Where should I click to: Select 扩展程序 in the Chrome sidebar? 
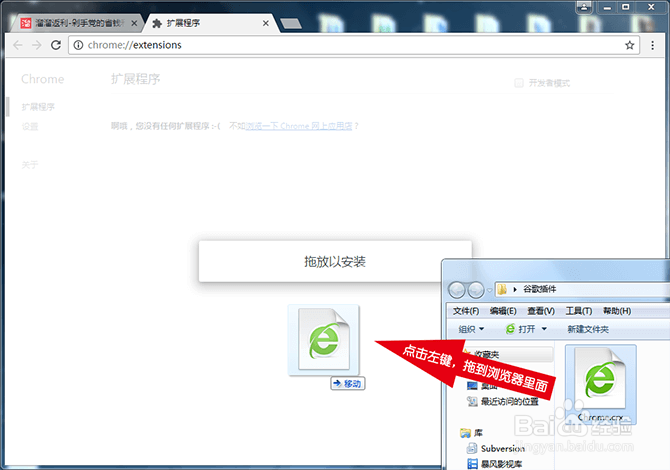pos(38,107)
